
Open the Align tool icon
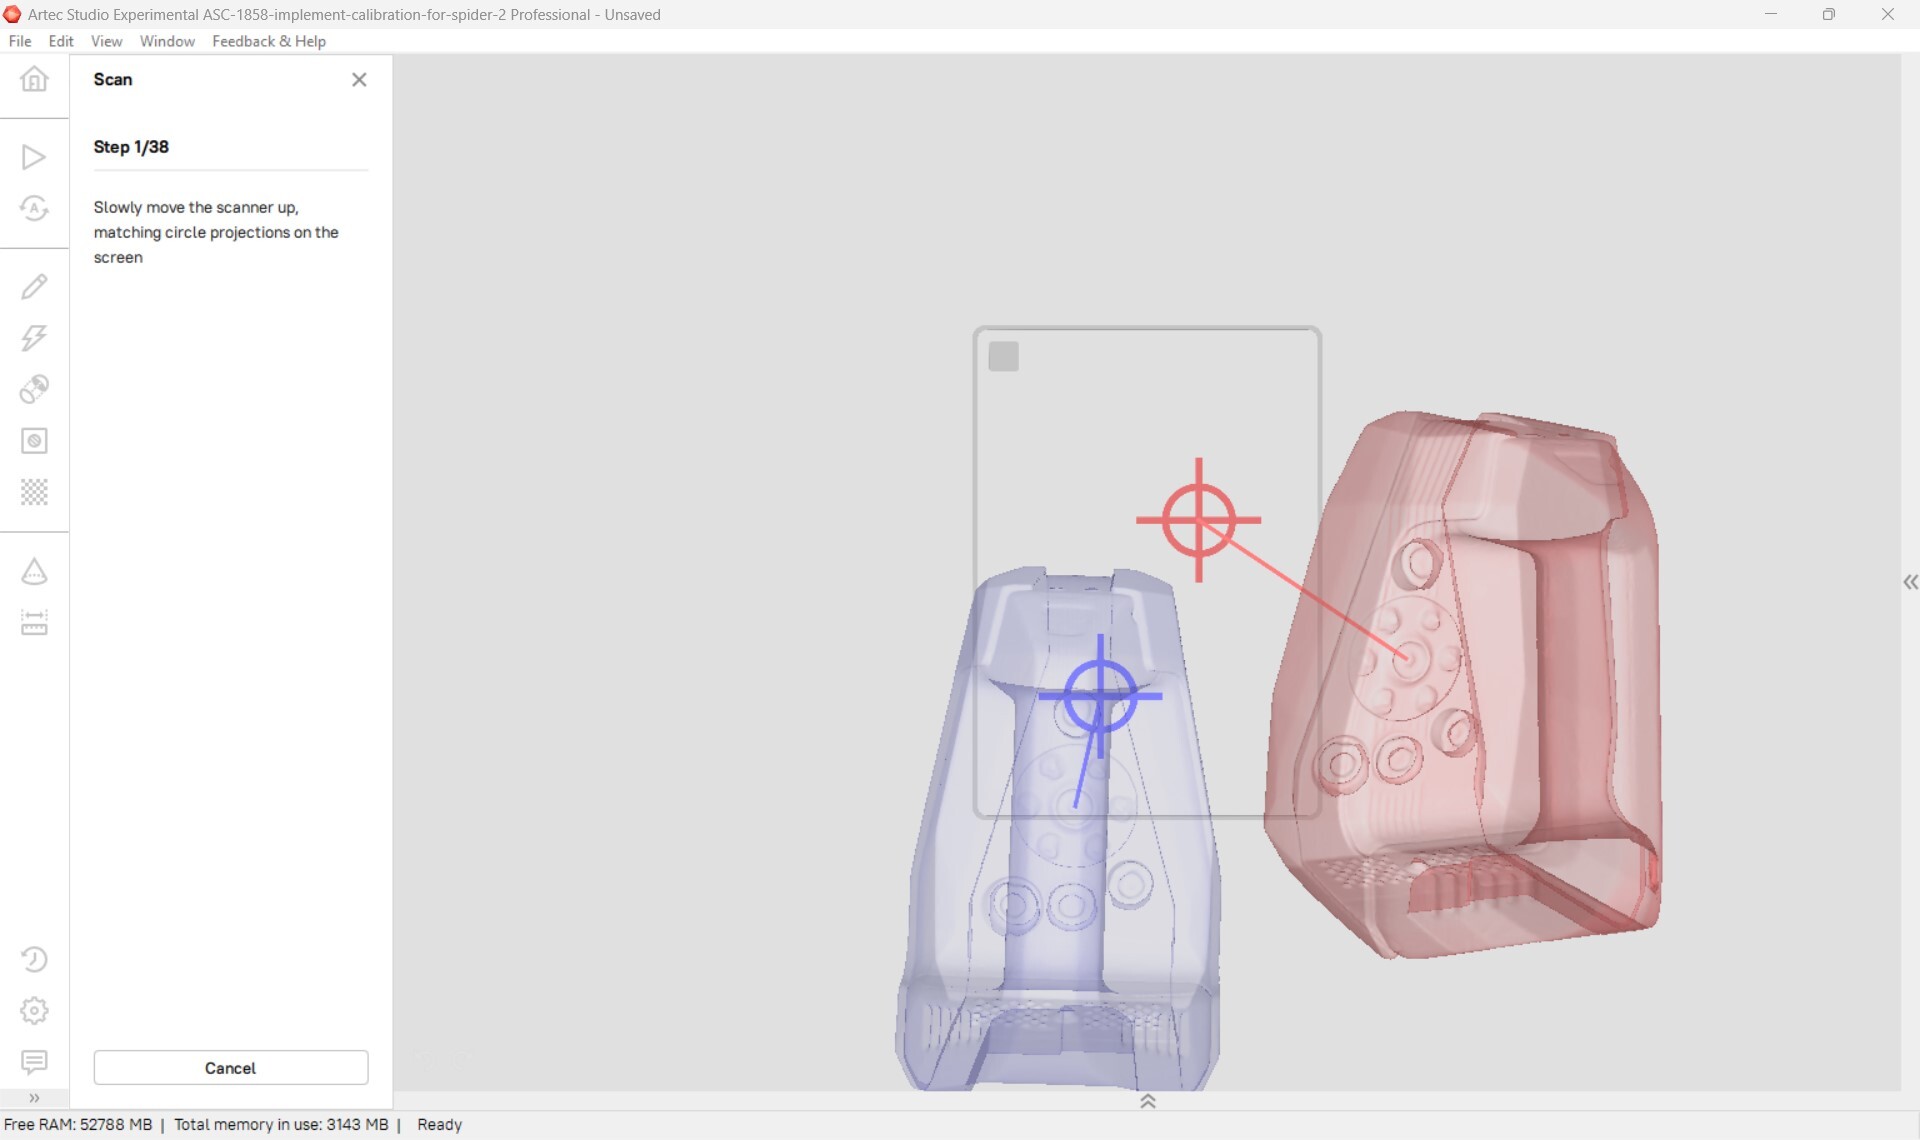[x=34, y=389]
